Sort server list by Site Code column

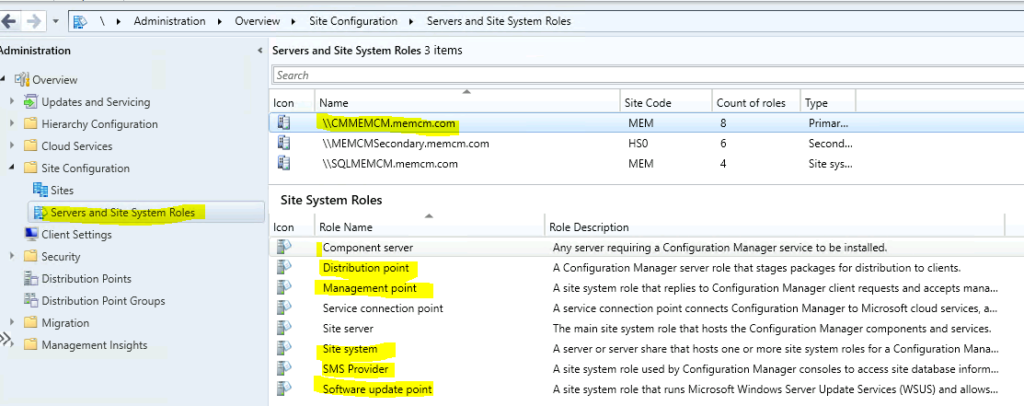coord(665,102)
